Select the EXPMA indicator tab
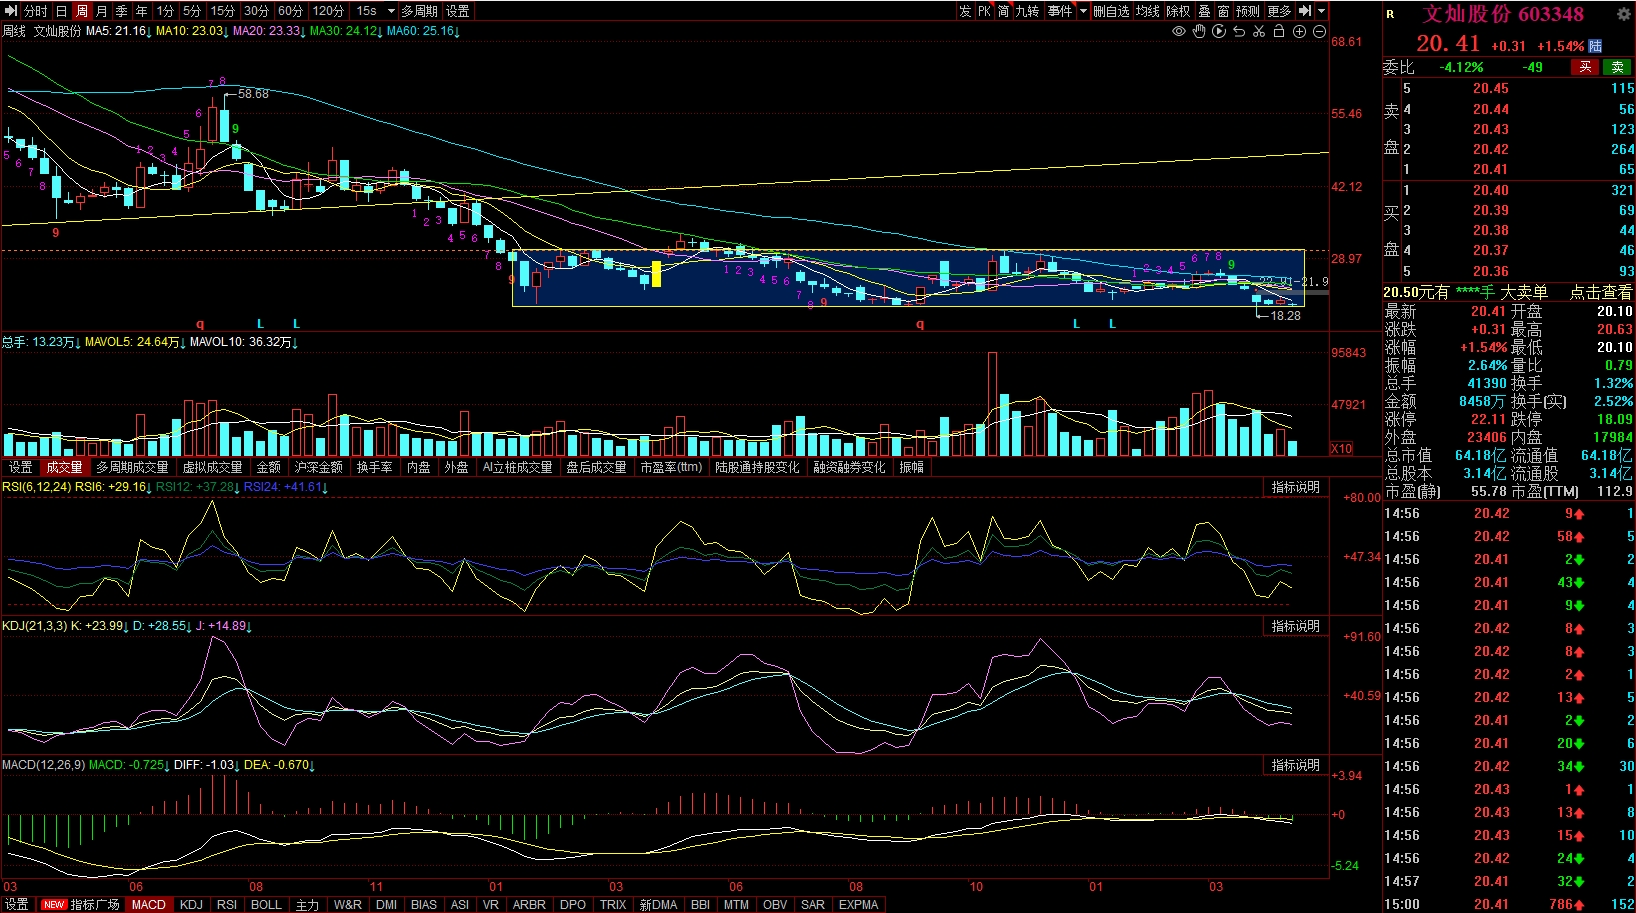1636x913 pixels. pyautogui.click(x=858, y=904)
